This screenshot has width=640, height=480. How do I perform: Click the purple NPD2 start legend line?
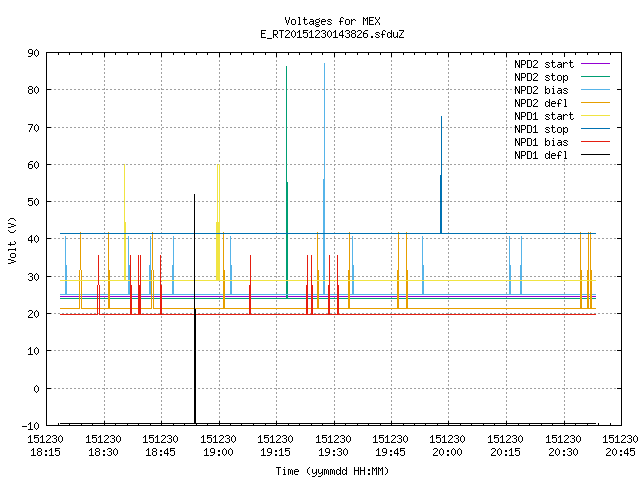click(595, 64)
